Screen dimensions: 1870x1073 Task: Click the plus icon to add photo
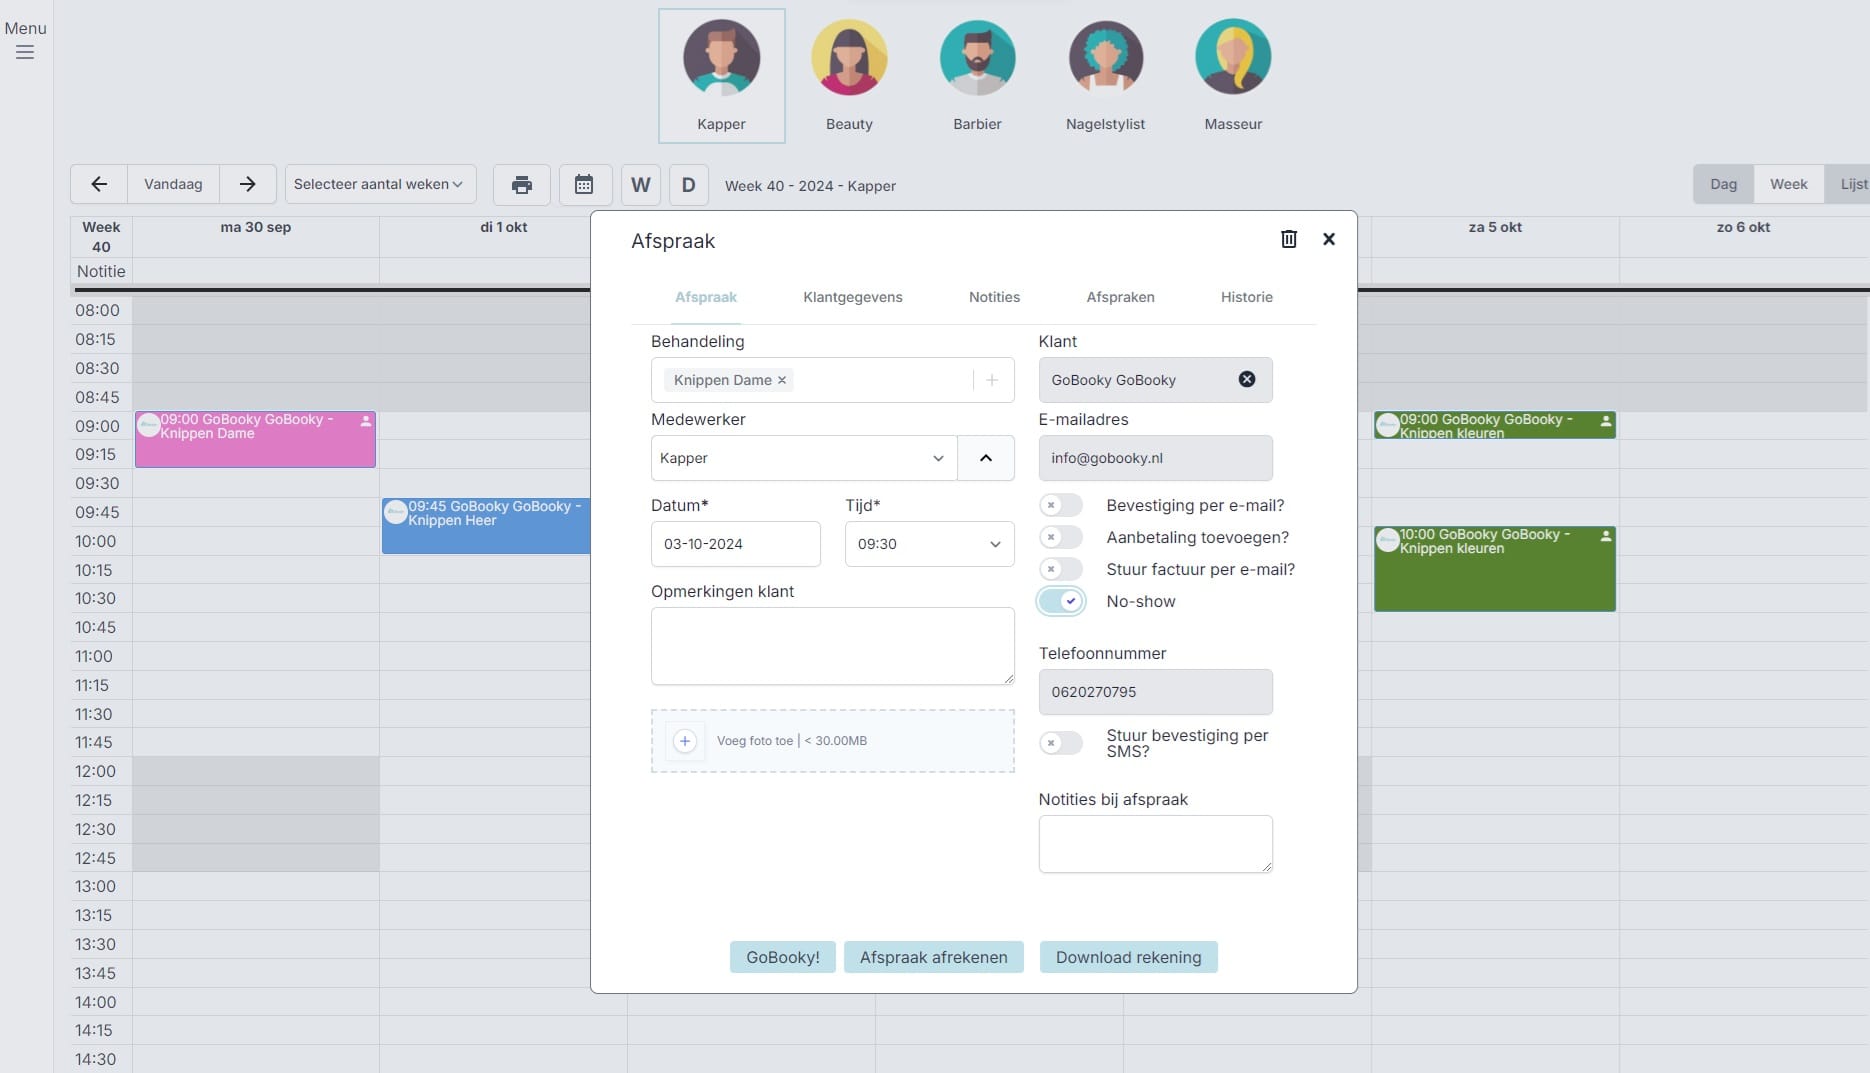pyautogui.click(x=685, y=741)
